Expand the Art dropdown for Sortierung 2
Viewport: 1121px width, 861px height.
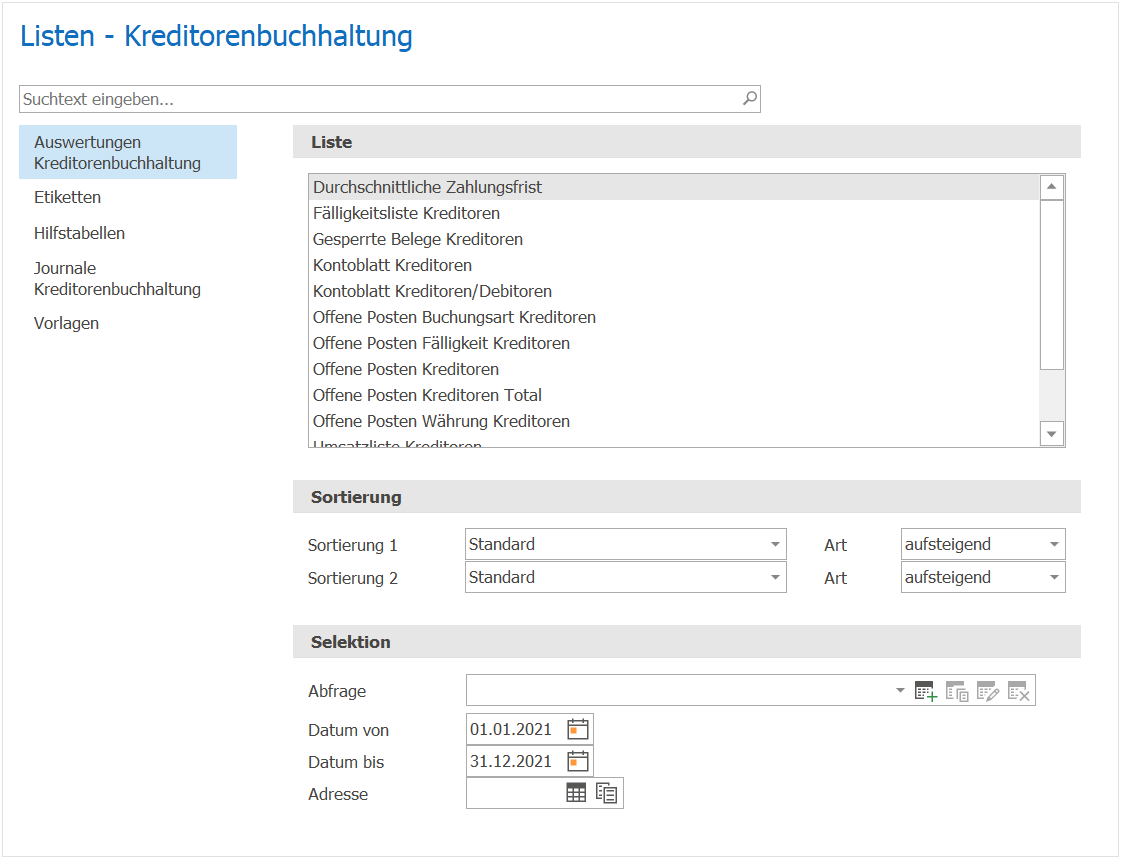click(x=983, y=577)
